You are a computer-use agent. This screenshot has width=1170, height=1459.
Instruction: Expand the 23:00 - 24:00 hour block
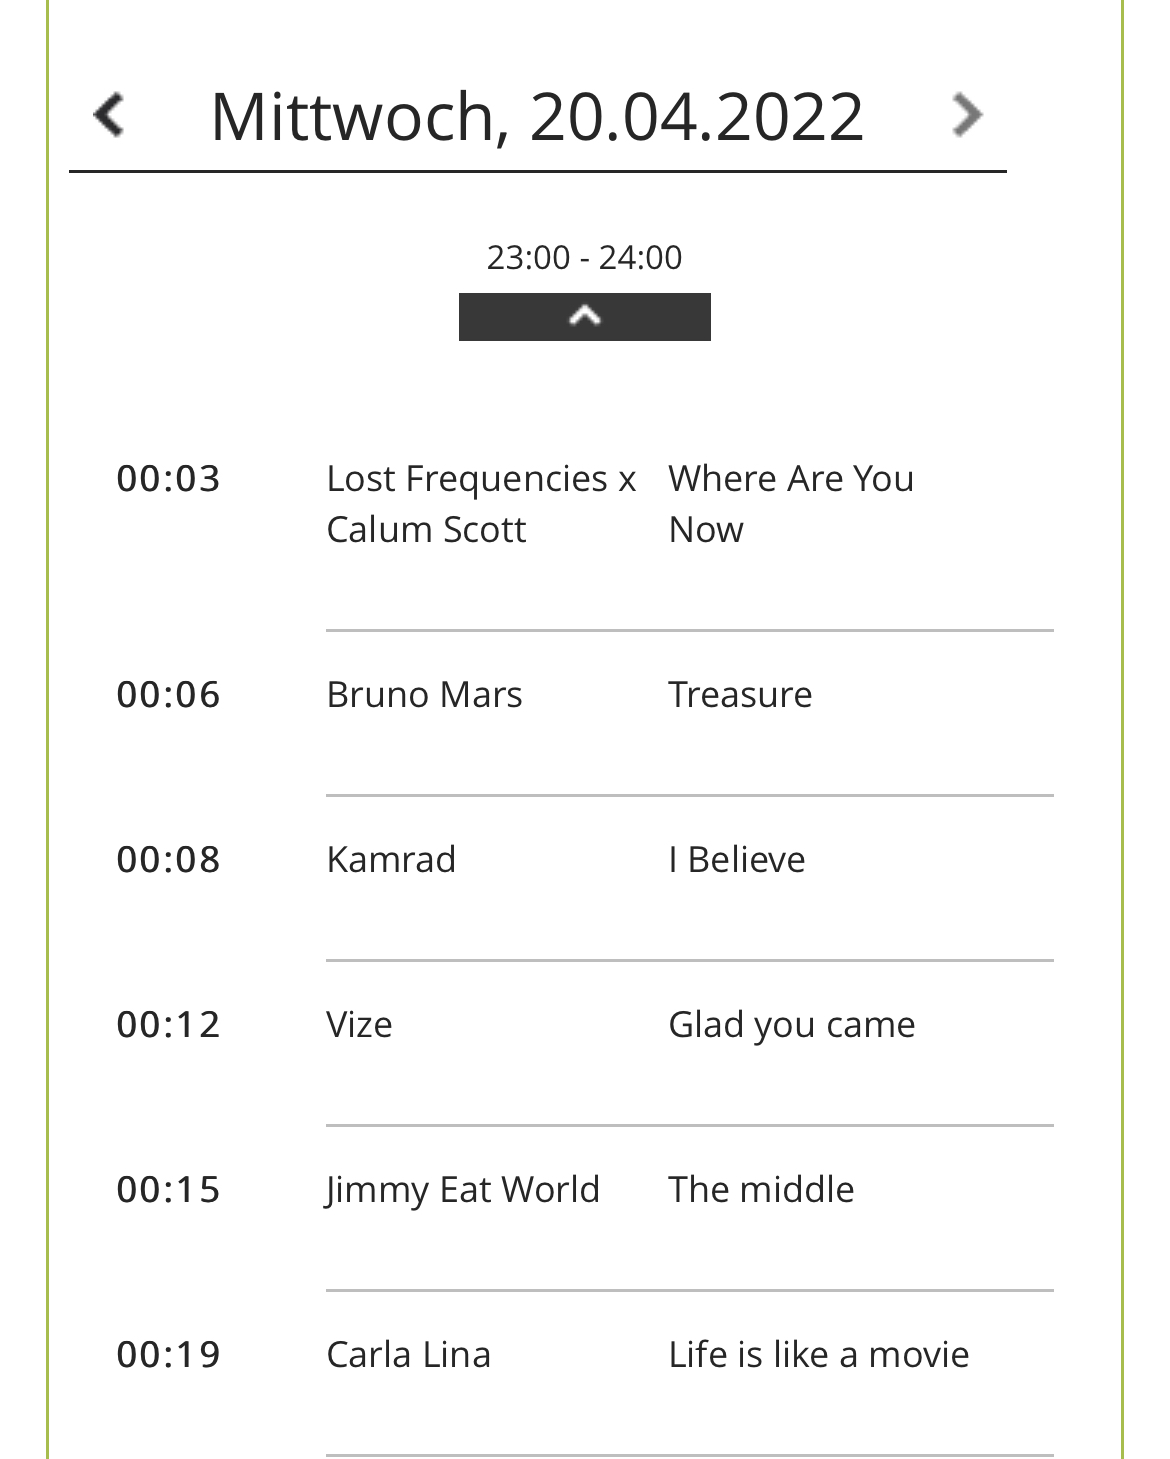[584, 317]
